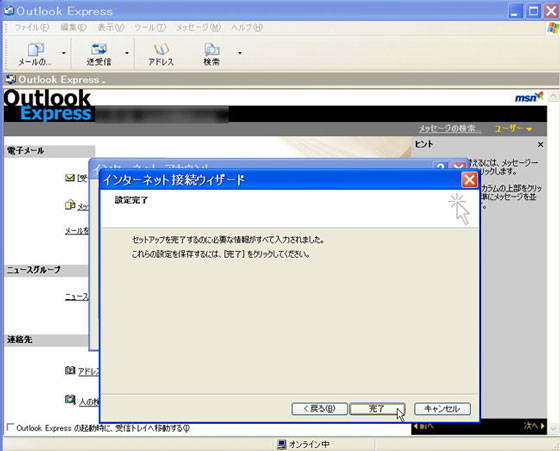Click the 戻る (Back) button in the wizard
560x451 pixels.
click(319, 409)
